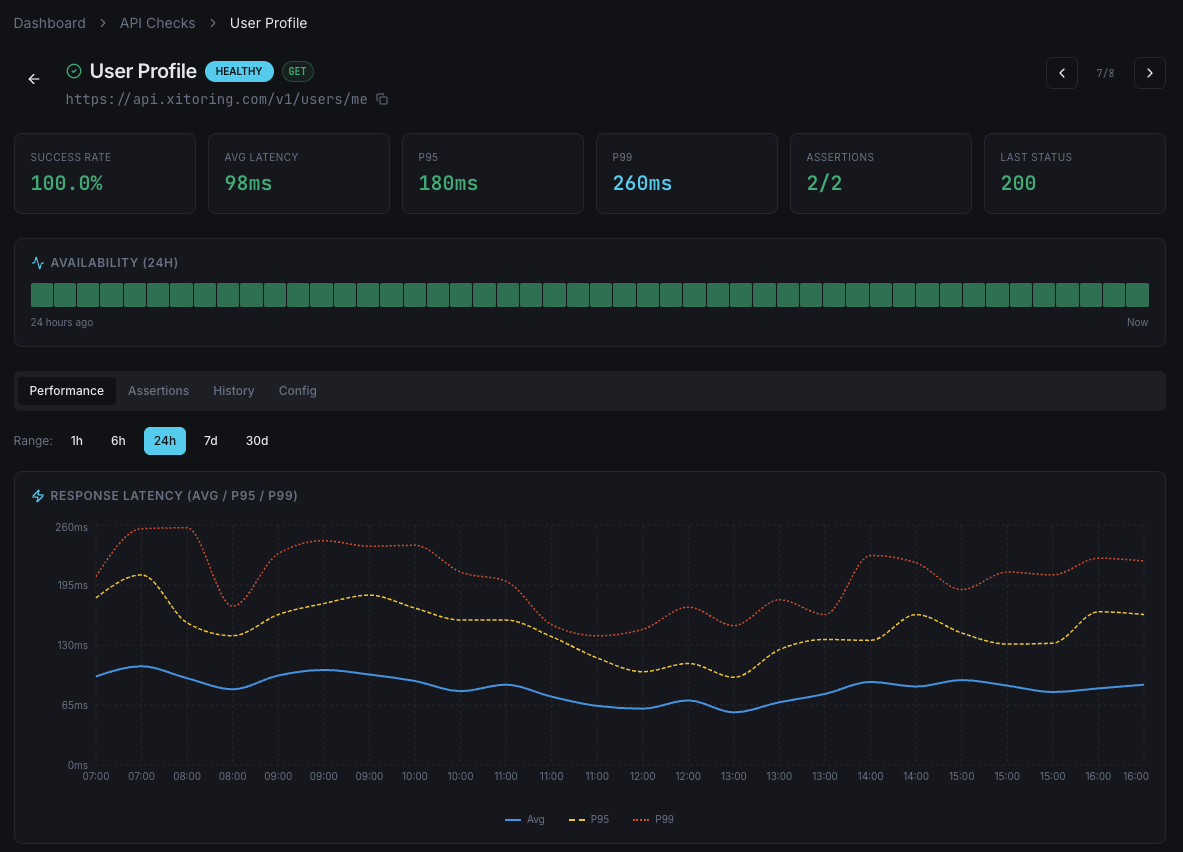Screen dimensions: 1183x852
Task: Select the 1h time range
Action: click(x=76, y=440)
